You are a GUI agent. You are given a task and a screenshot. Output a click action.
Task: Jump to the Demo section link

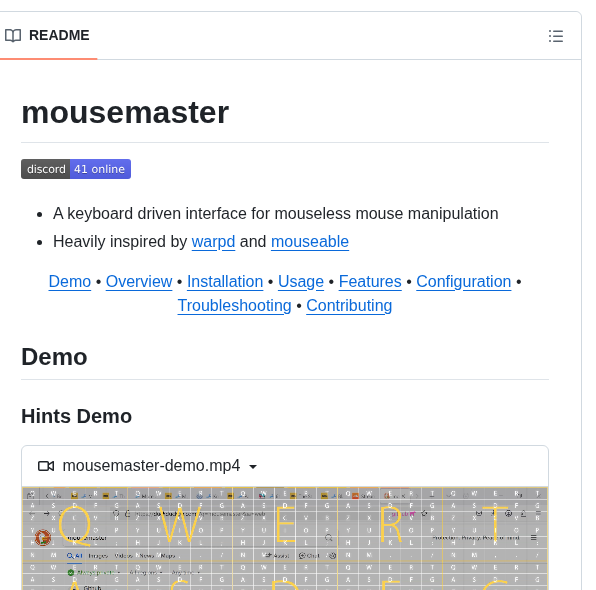pyautogui.click(x=70, y=282)
